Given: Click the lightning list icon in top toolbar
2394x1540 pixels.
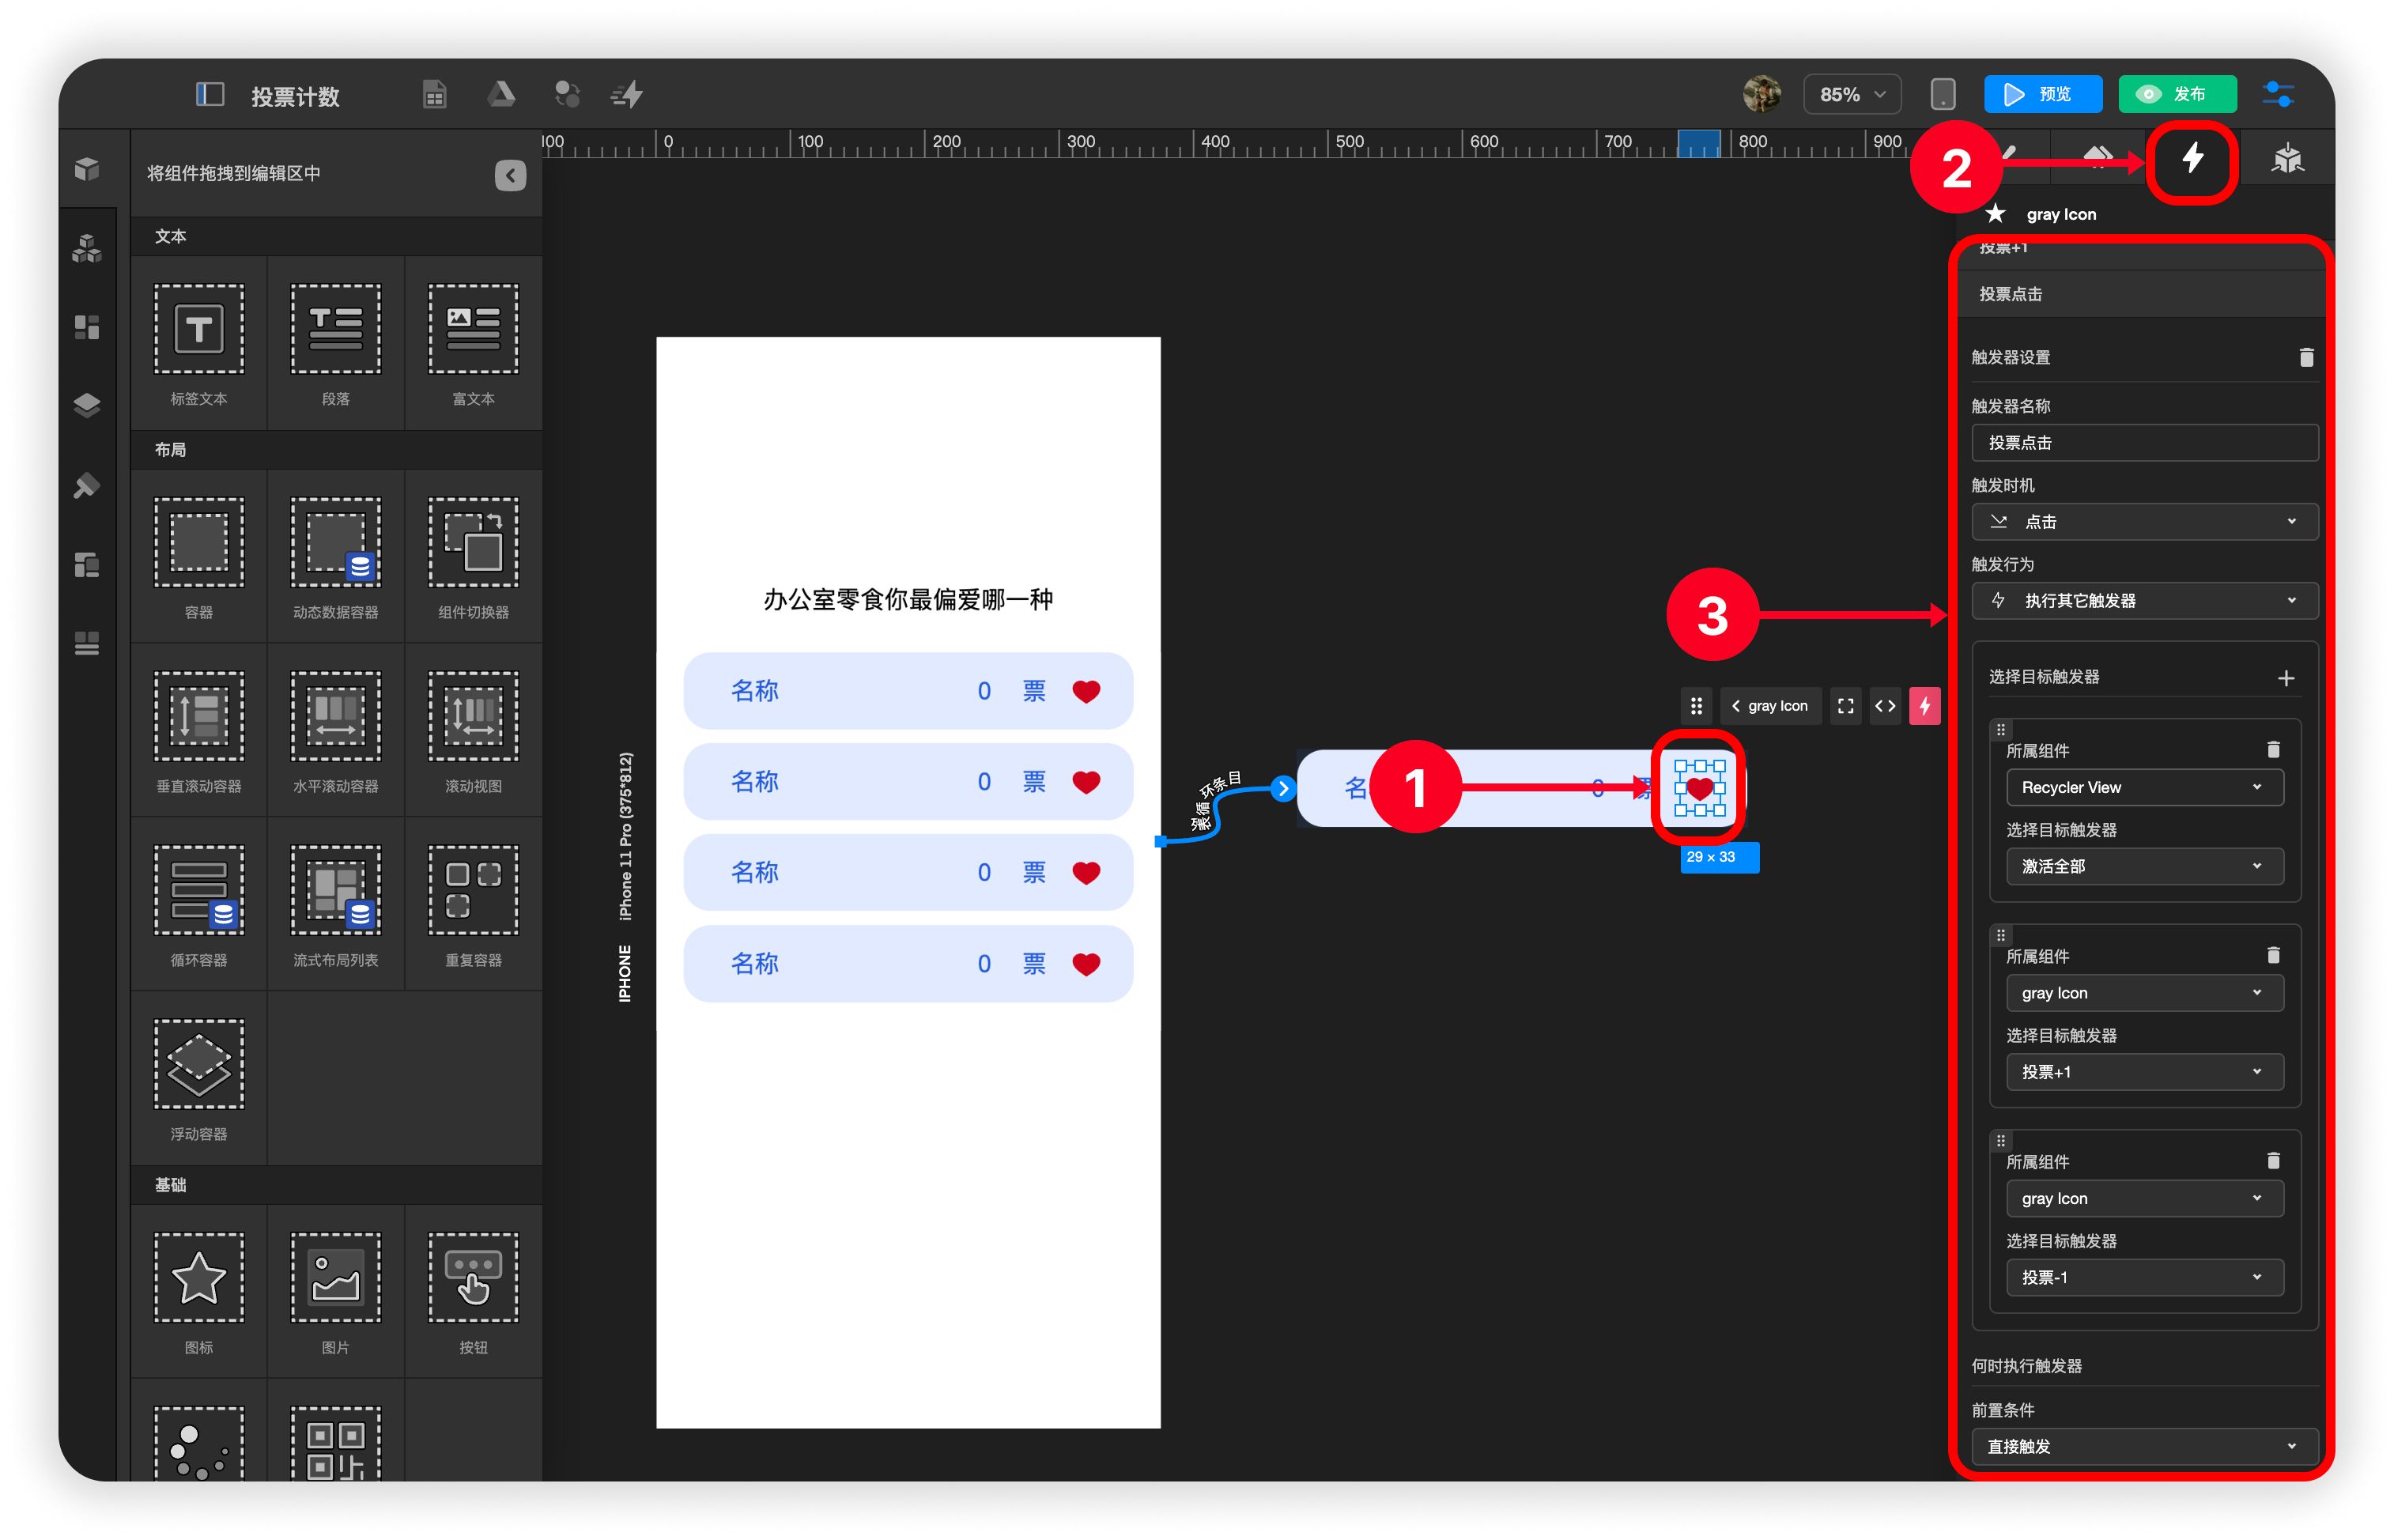Looking at the screenshot, I should pyautogui.click(x=627, y=95).
